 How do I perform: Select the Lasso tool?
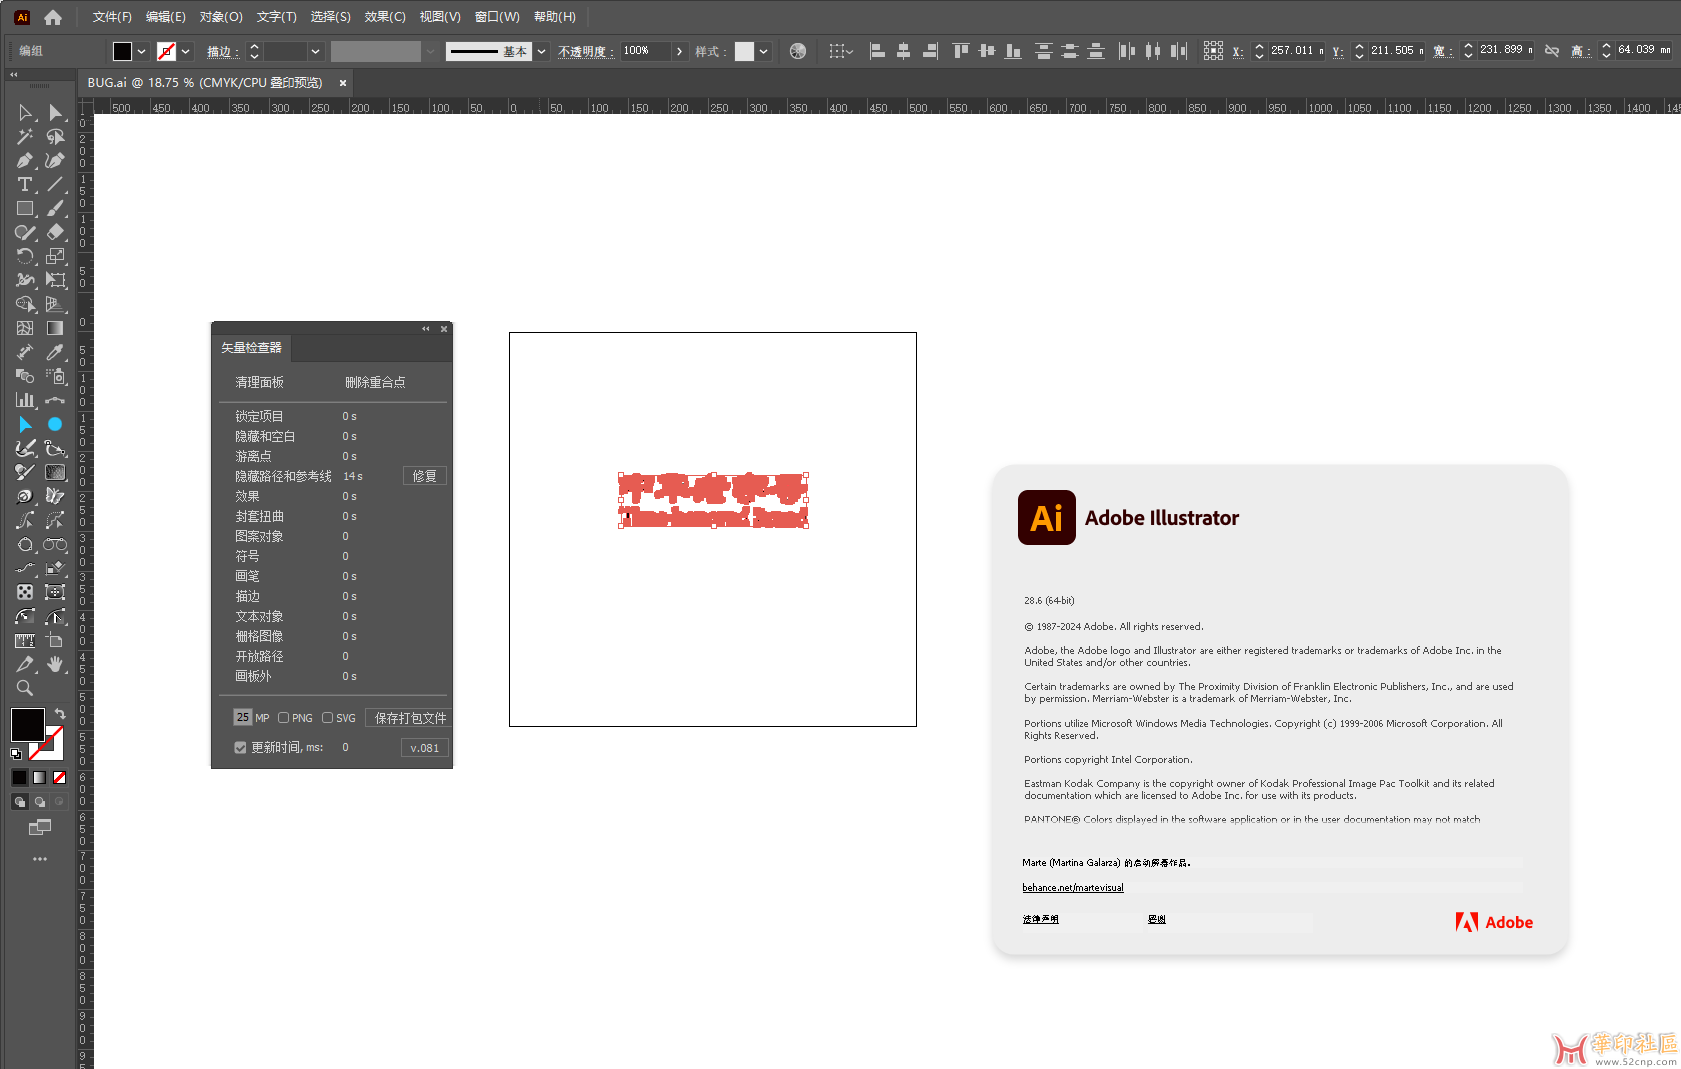tap(55, 137)
